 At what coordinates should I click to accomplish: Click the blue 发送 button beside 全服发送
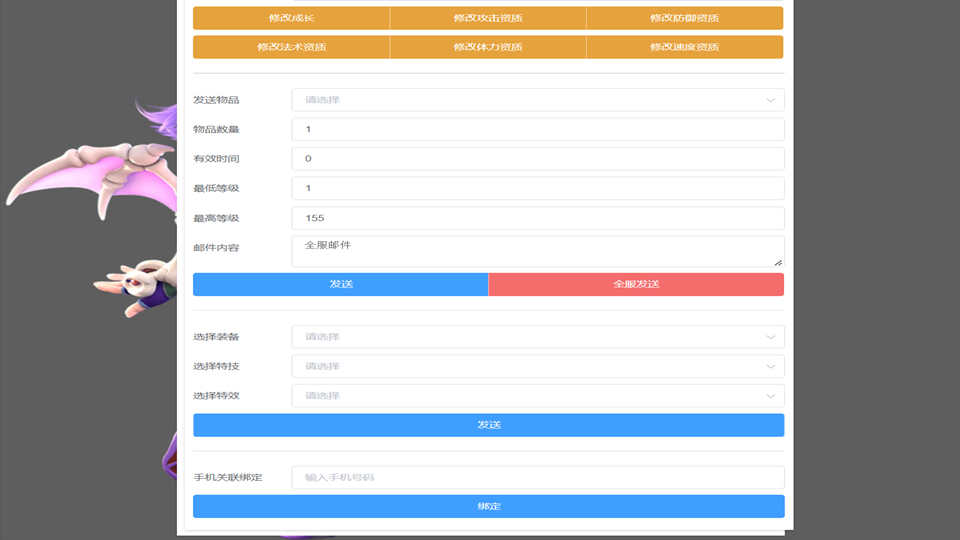340,284
